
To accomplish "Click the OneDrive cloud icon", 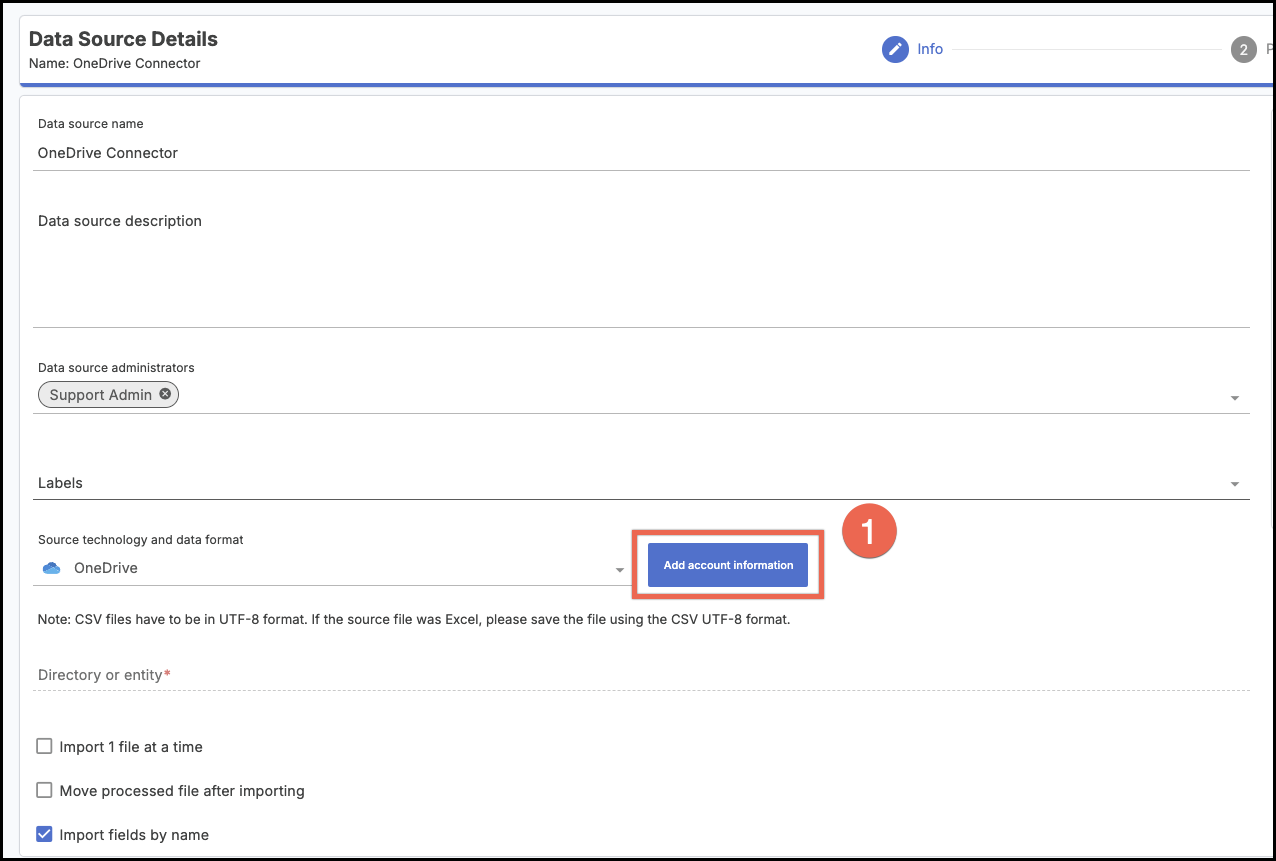I will (52, 568).
